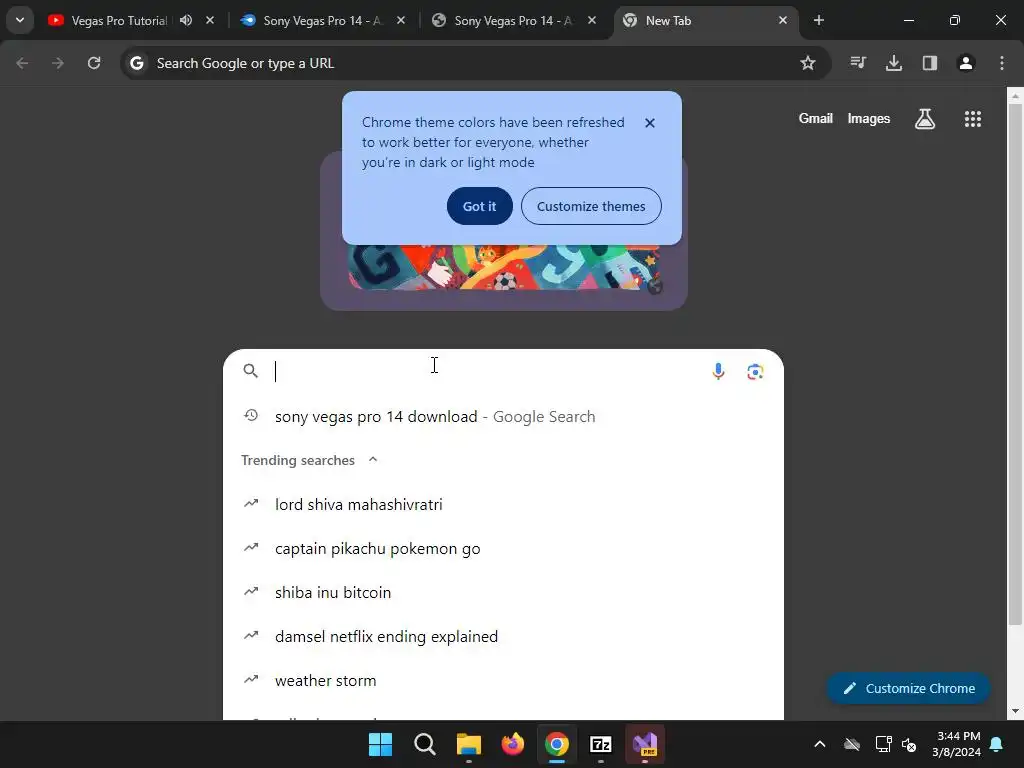Open Visual Studio Preview from the taskbar
This screenshot has width=1024, height=768.
pos(645,744)
